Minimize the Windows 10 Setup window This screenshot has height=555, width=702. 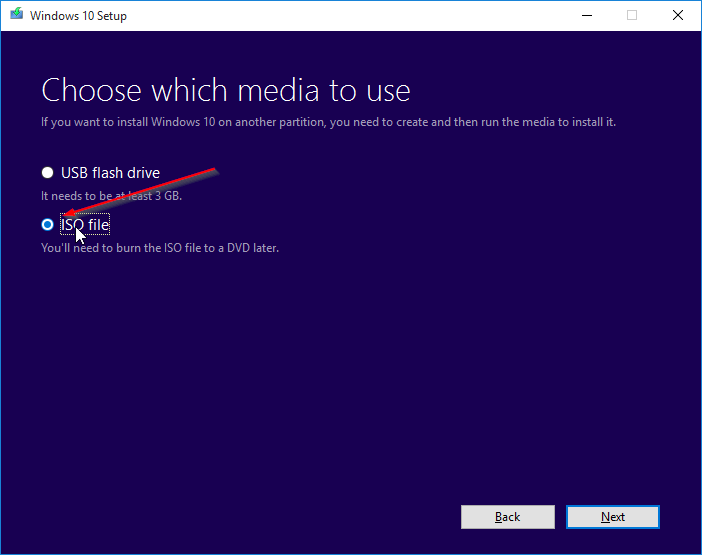587,15
